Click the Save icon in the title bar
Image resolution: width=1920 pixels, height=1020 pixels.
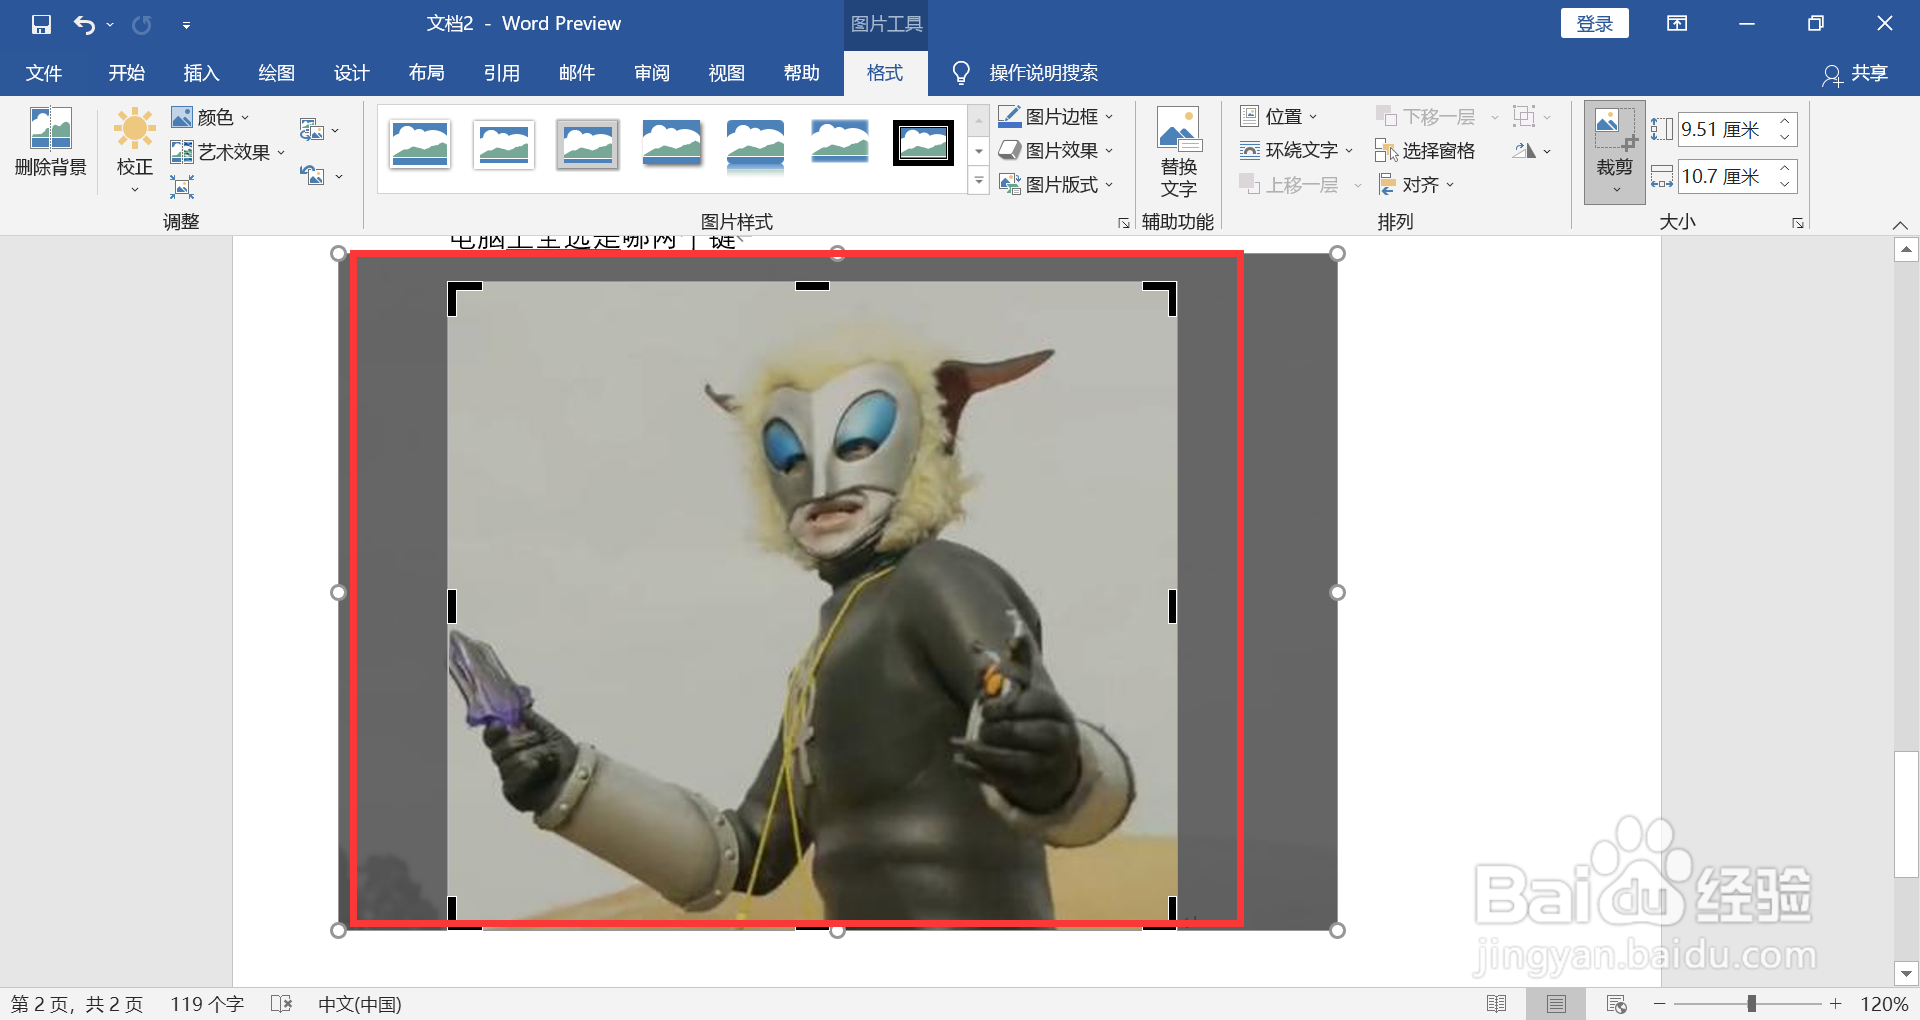[x=41, y=24]
